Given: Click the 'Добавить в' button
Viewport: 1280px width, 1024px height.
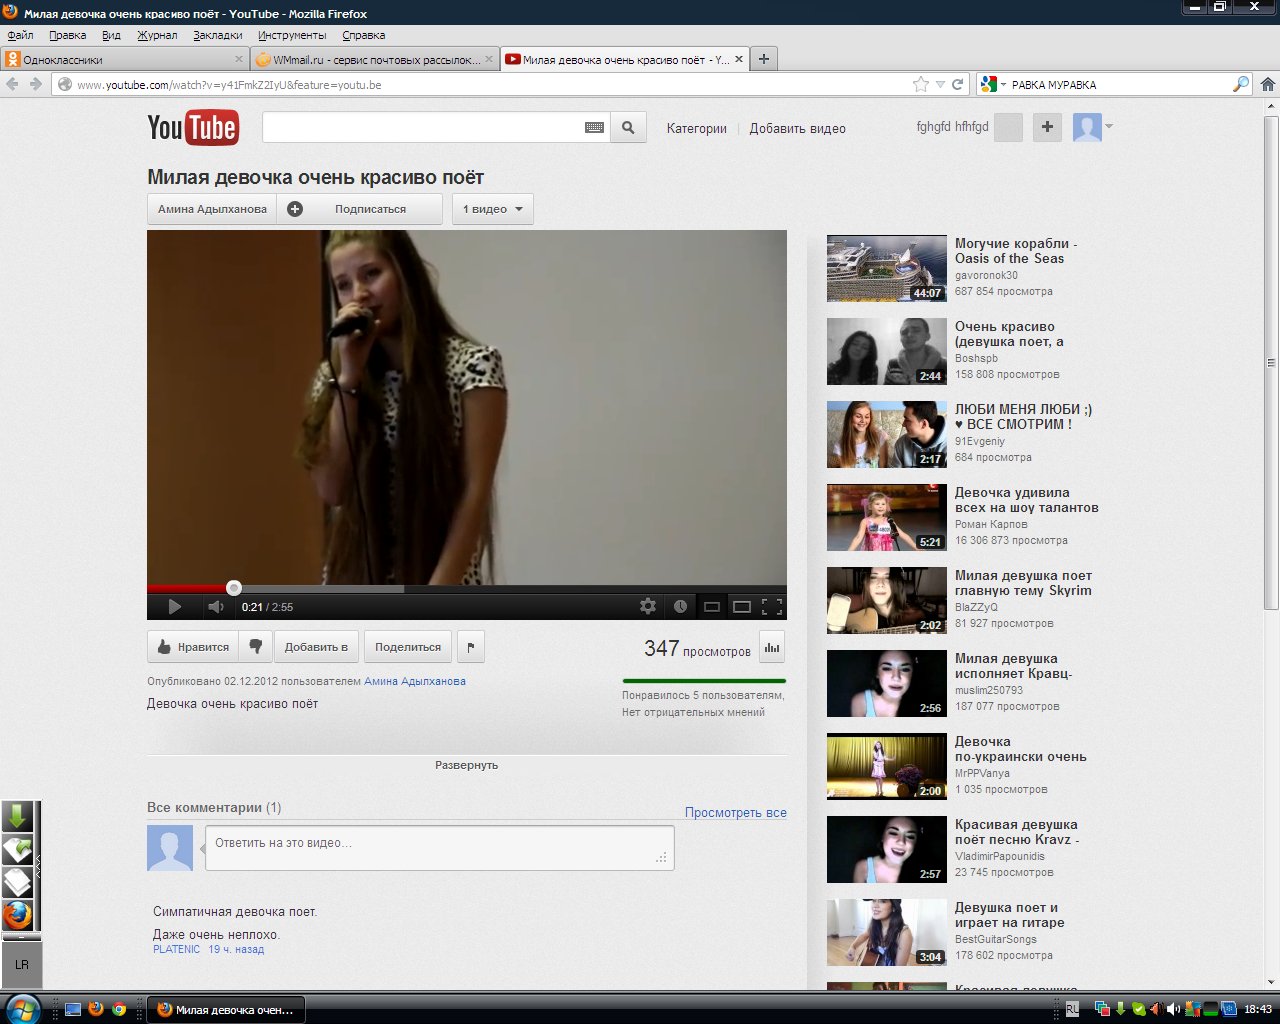Looking at the screenshot, I should [x=316, y=647].
